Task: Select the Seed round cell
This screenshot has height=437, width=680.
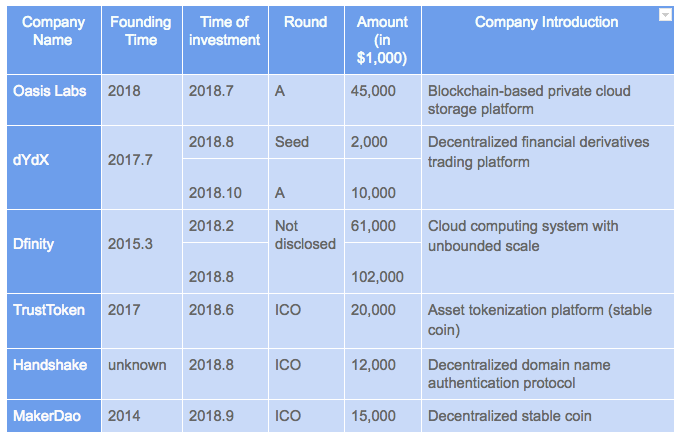Action: tap(292, 142)
